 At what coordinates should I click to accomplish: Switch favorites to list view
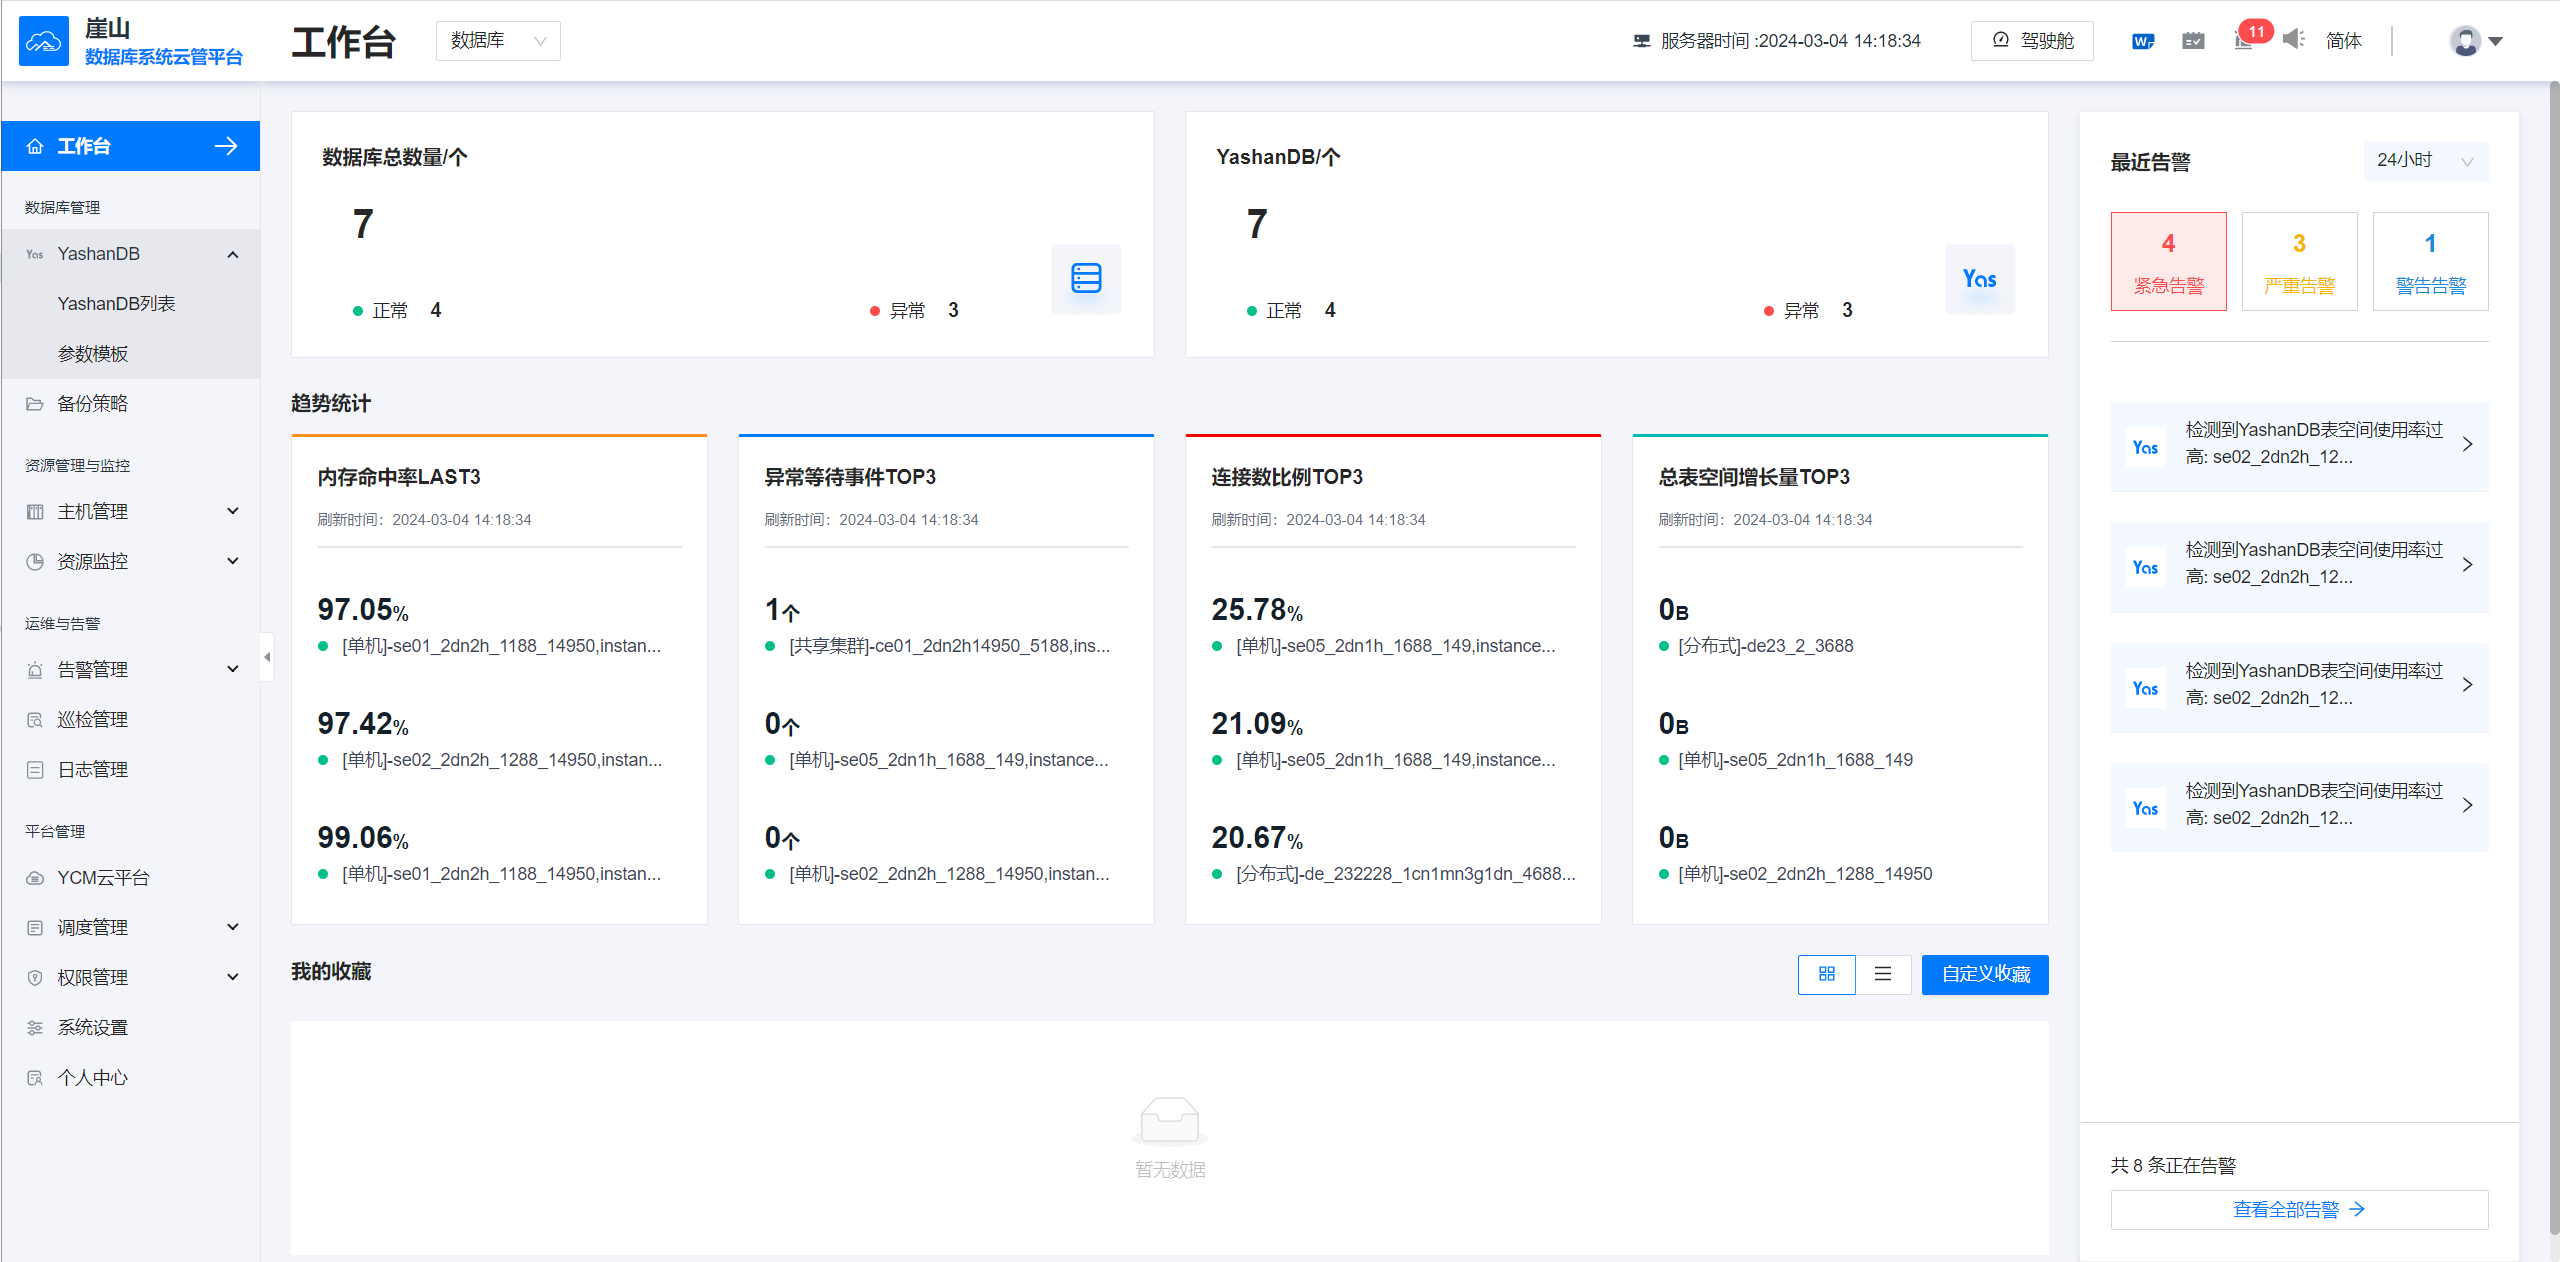(1883, 974)
